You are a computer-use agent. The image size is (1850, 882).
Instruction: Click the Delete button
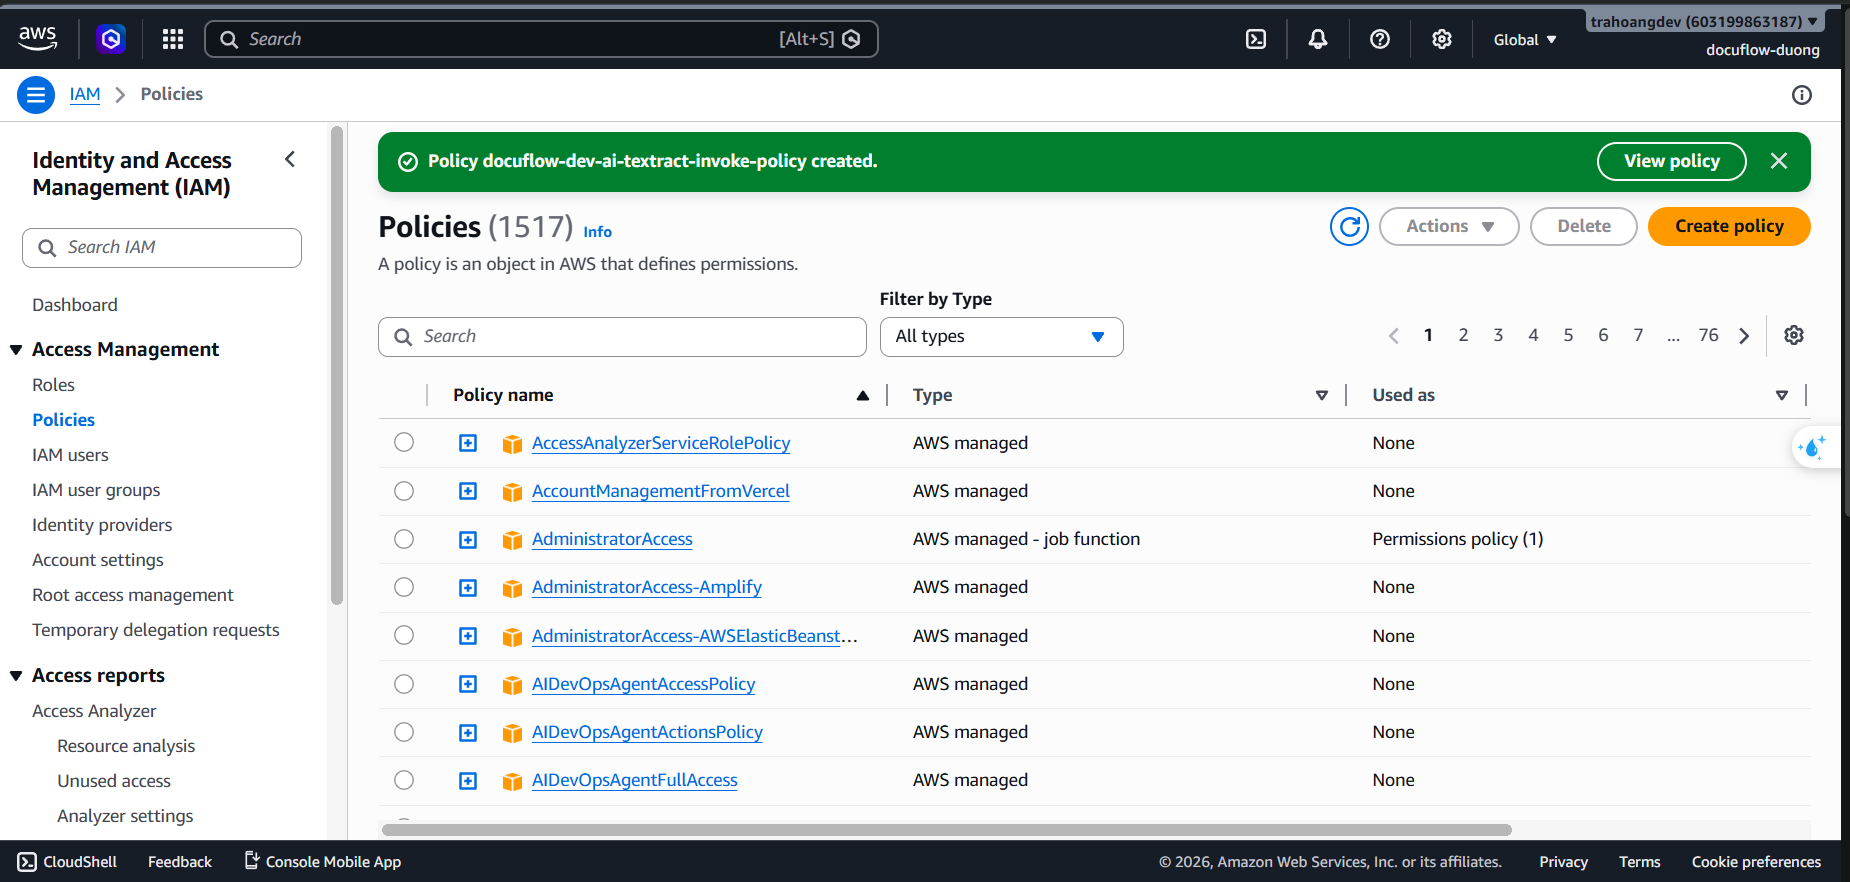[x=1584, y=227]
